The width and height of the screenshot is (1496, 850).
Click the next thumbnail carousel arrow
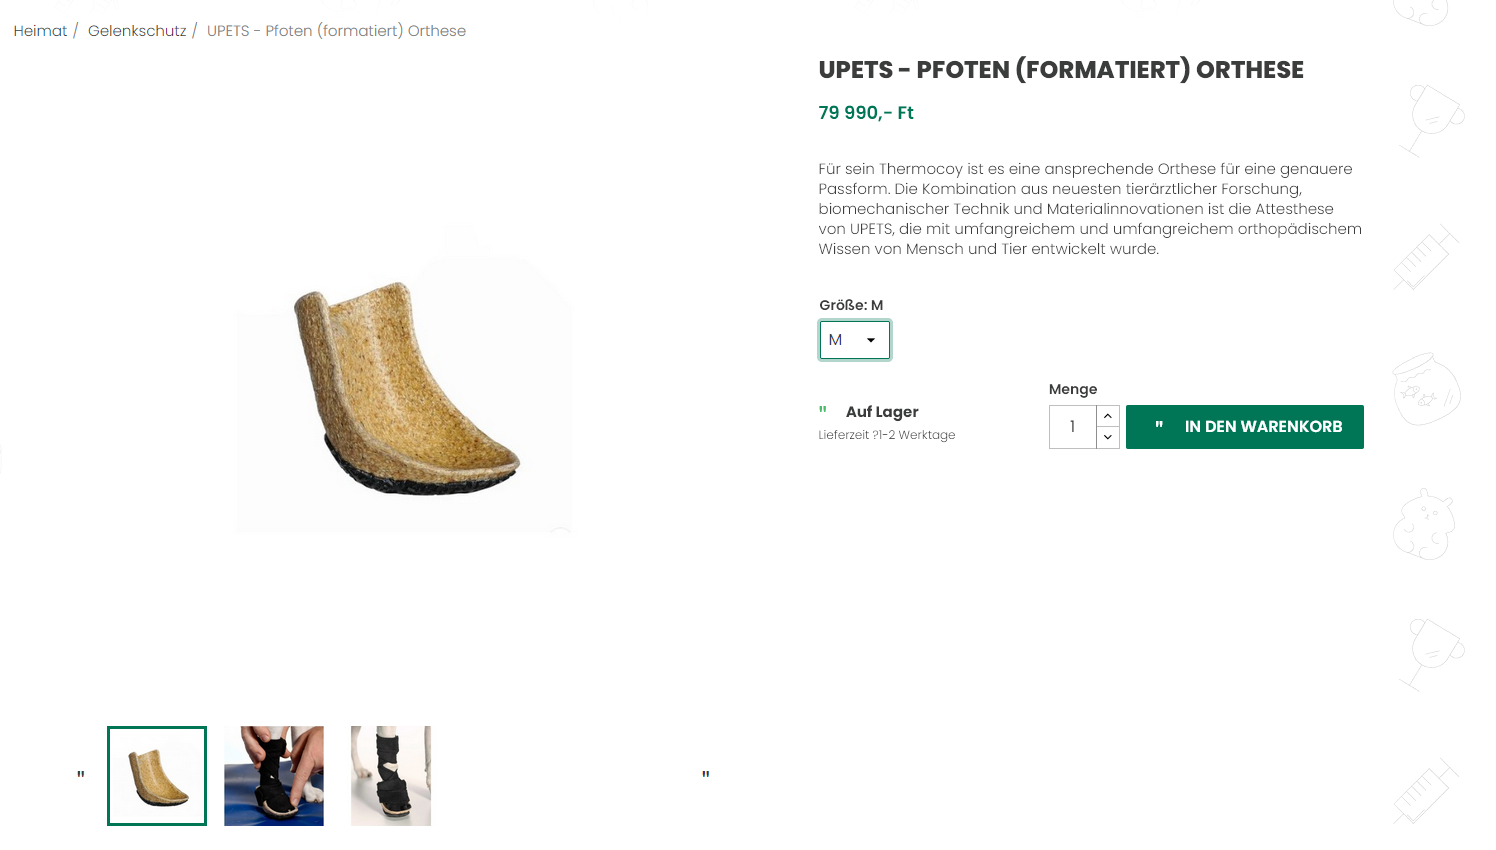tap(706, 775)
